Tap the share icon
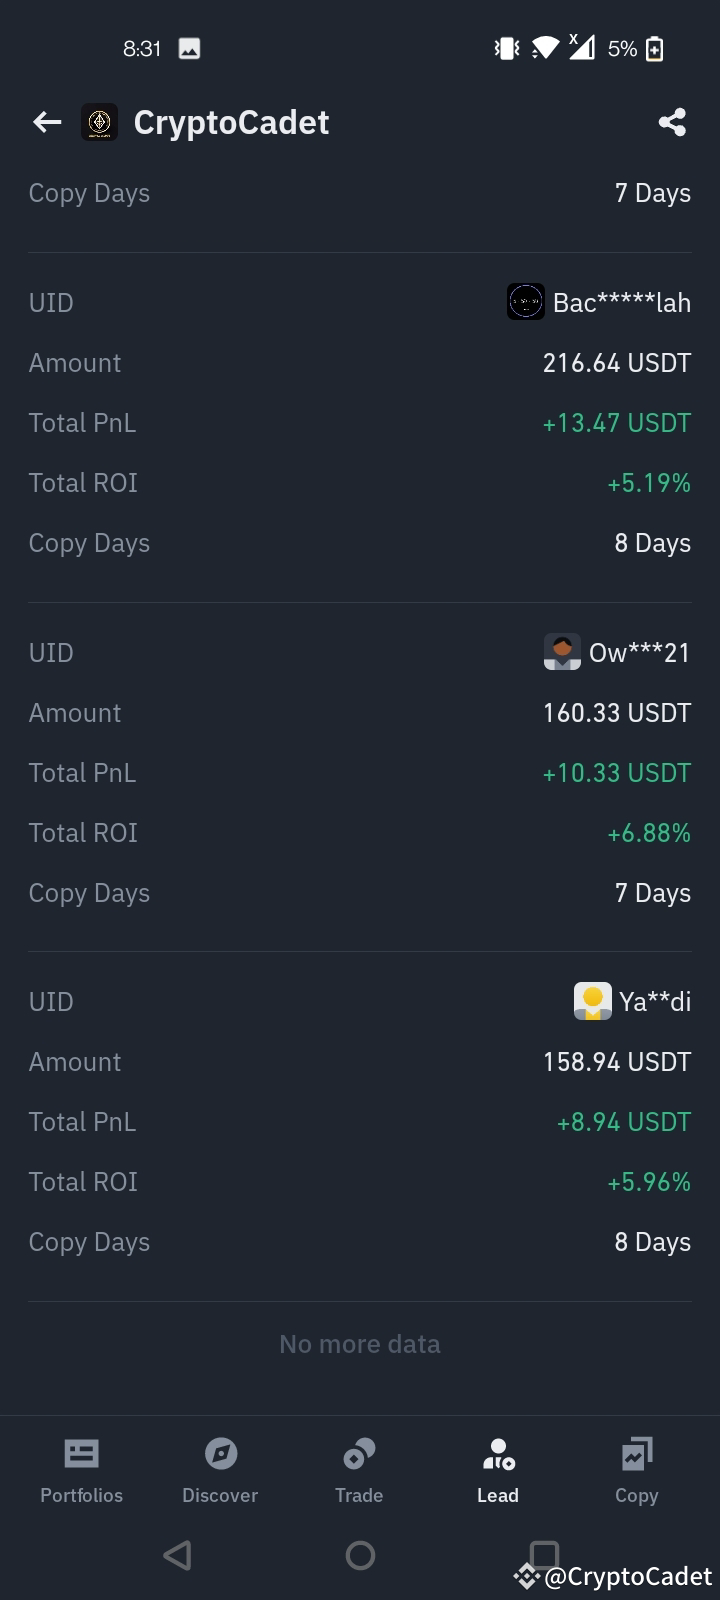Image resolution: width=720 pixels, height=1600 pixels. pyautogui.click(x=672, y=122)
